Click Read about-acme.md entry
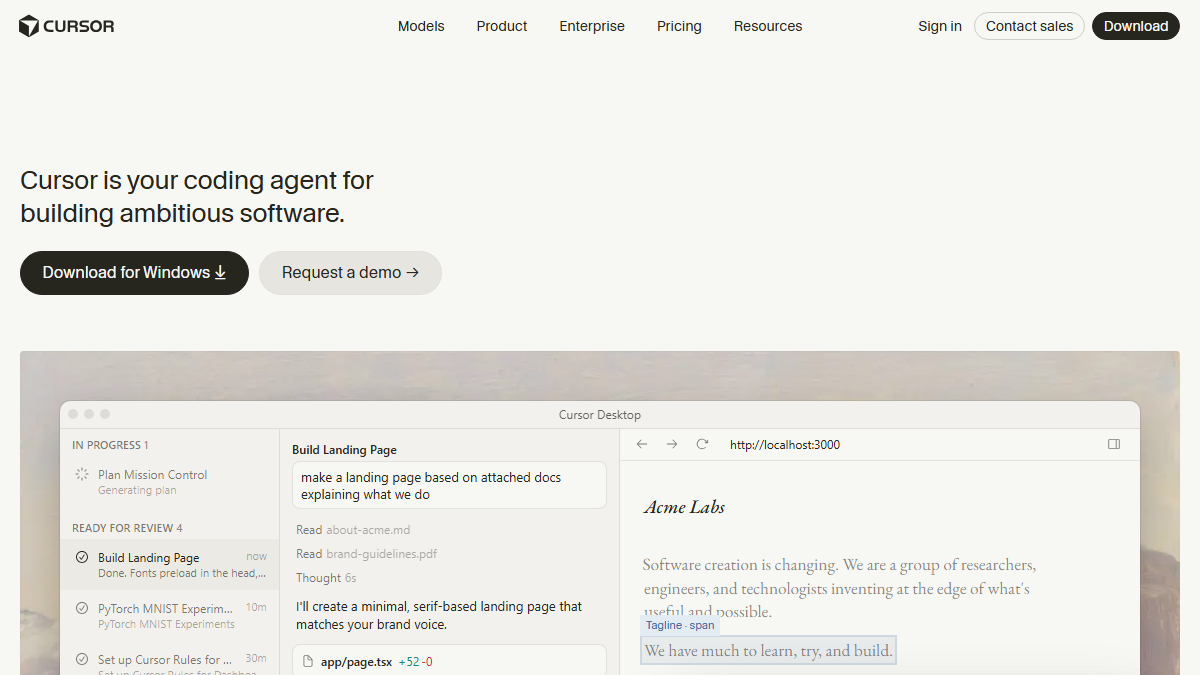1200x675 pixels. (353, 530)
